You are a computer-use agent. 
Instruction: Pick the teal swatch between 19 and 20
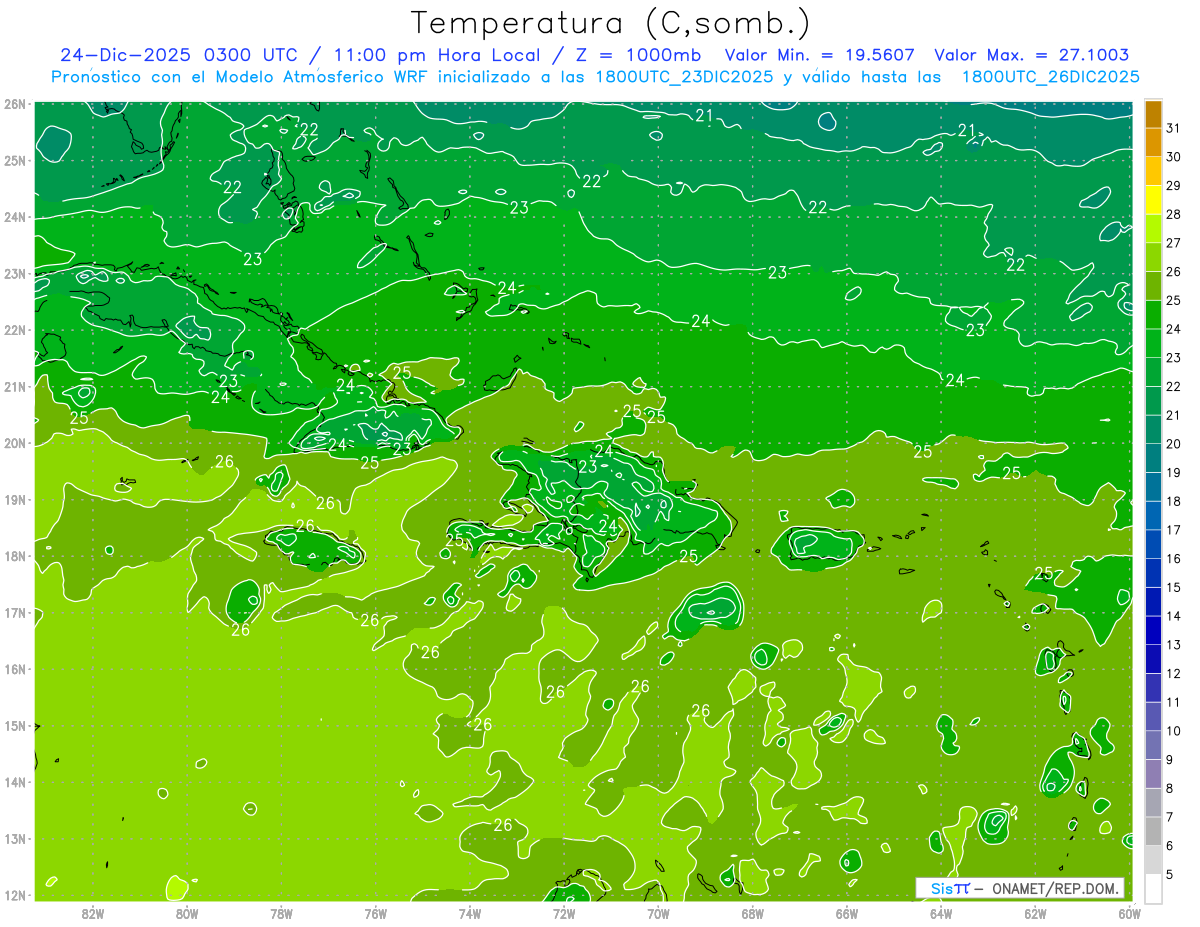(1153, 458)
